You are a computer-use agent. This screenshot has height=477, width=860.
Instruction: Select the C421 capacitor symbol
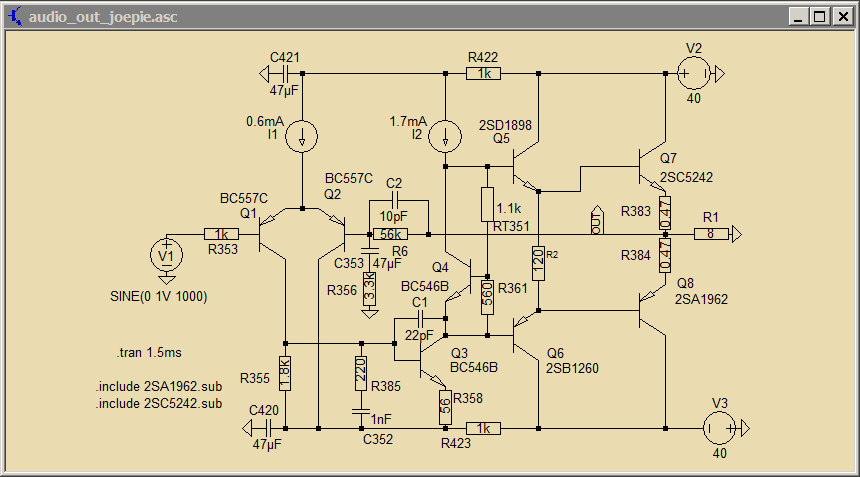pyautogui.click(x=285, y=74)
